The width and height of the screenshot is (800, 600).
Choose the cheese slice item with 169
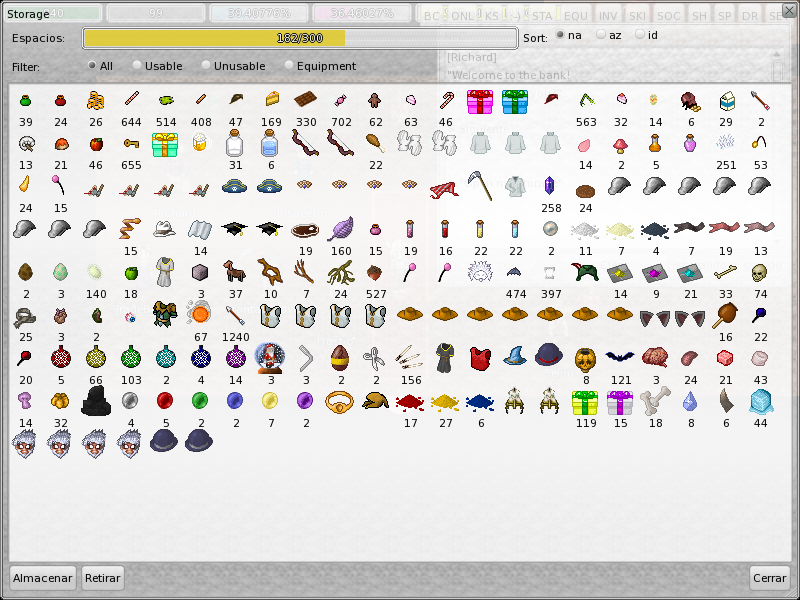point(272,98)
